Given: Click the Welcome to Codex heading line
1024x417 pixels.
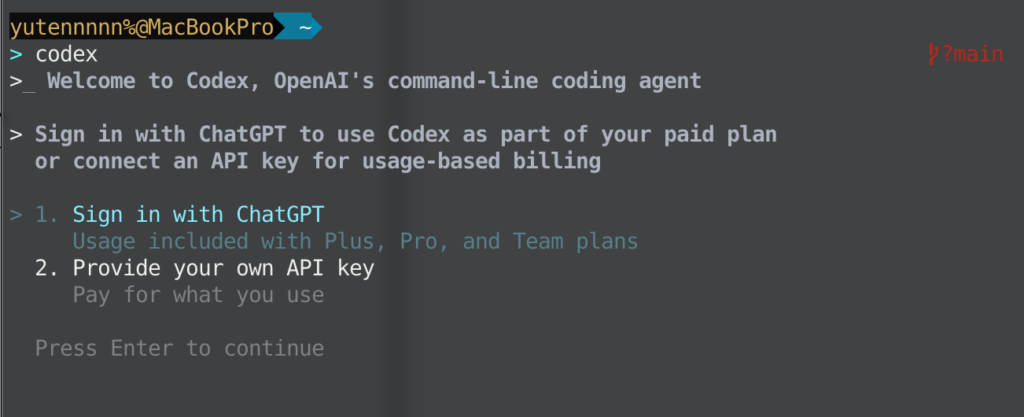Looking at the screenshot, I should pos(374,82).
